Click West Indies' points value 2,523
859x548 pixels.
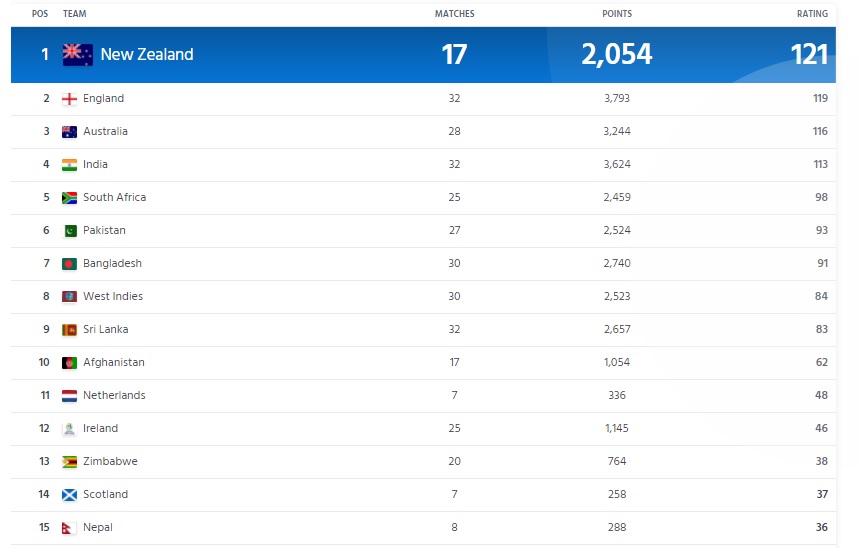point(617,296)
